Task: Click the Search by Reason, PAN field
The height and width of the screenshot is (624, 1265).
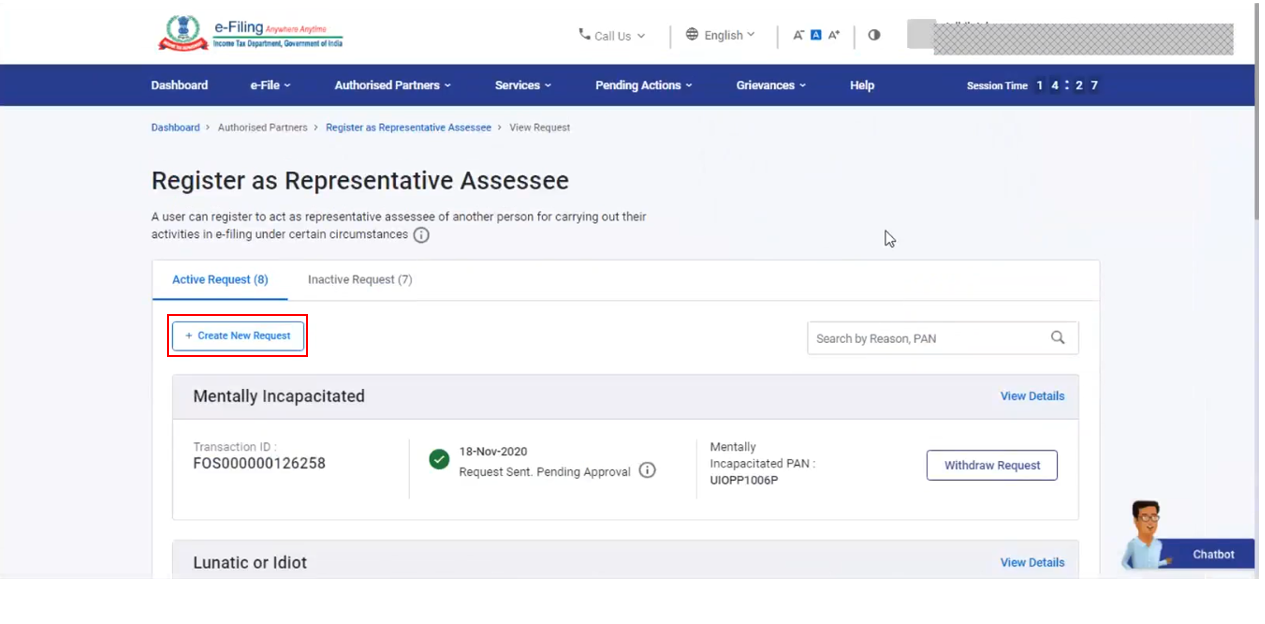Action: pos(925,338)
